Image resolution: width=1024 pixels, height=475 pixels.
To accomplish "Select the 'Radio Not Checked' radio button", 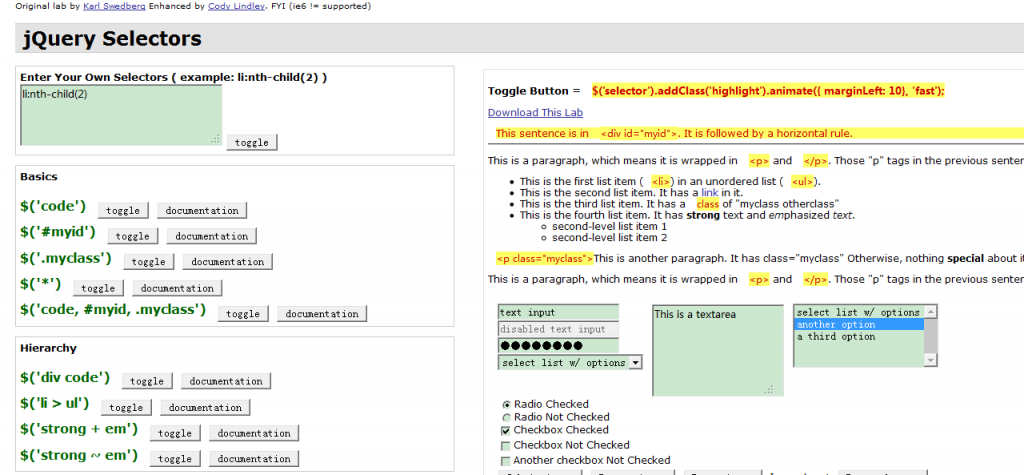I will [x=505, y=418].
